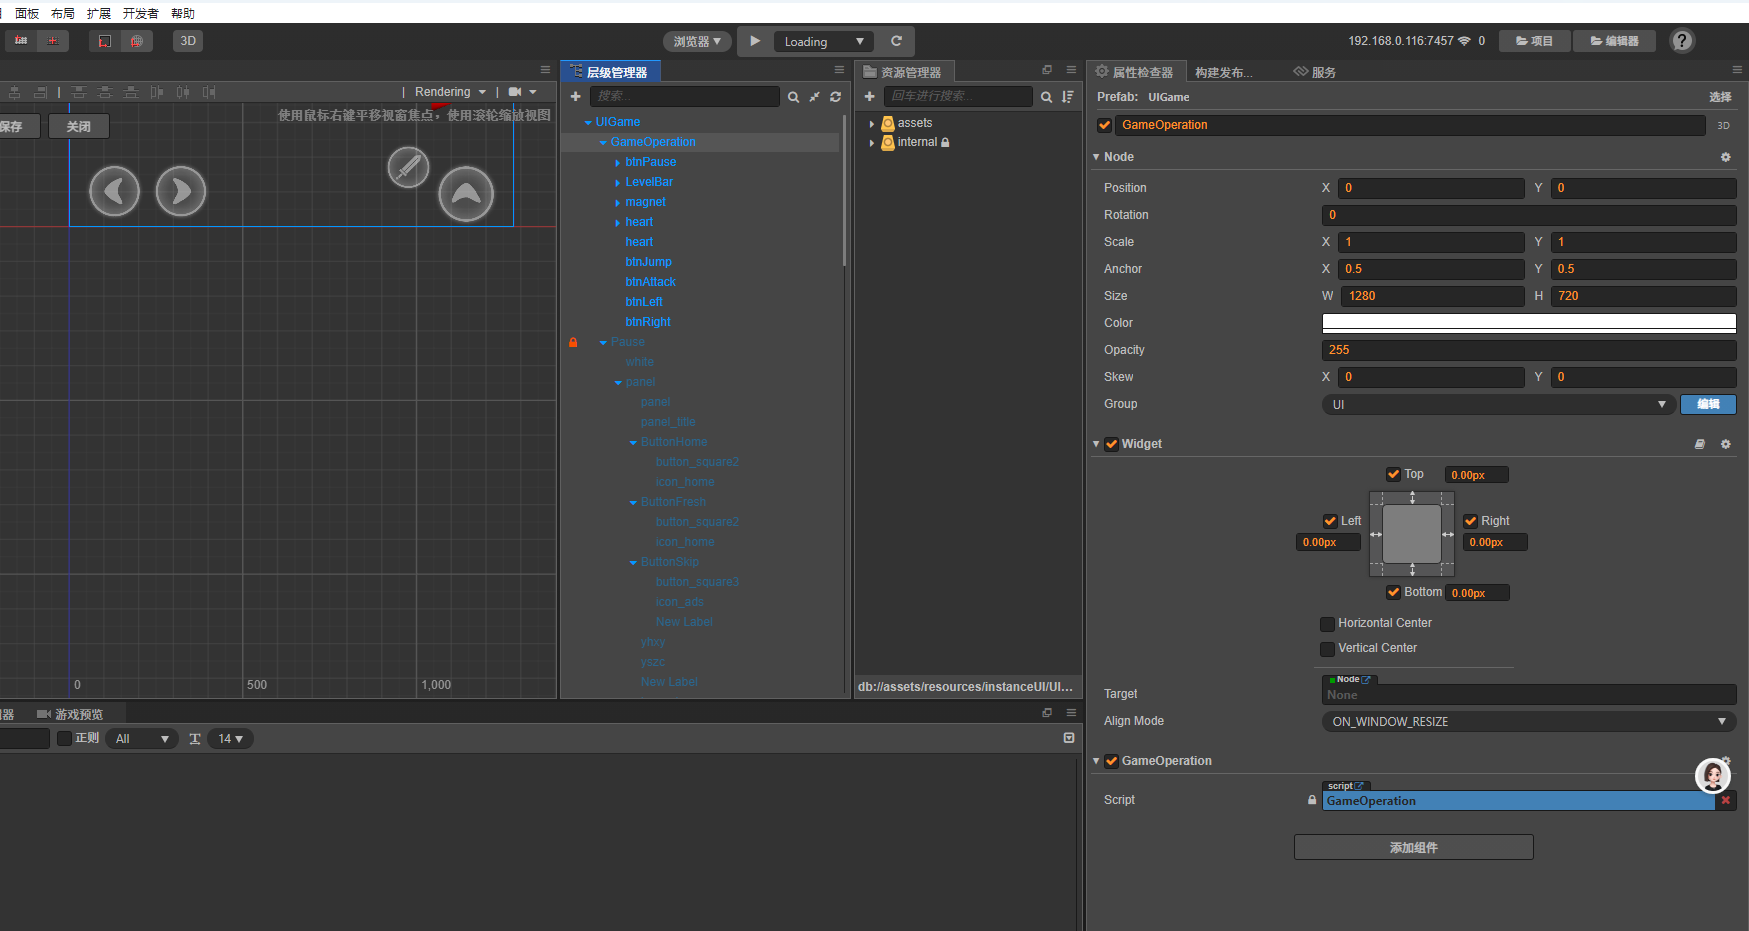Click the play preview button
The height and width of the screenshot is (931, 1749).
[755, 41]
